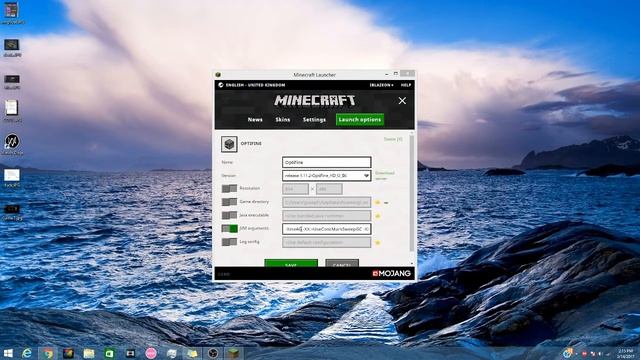Open the OBS Studio taskbar icon
Viewport: 640px width, 360px height.
pyautogui.click(x=213, y=353)
